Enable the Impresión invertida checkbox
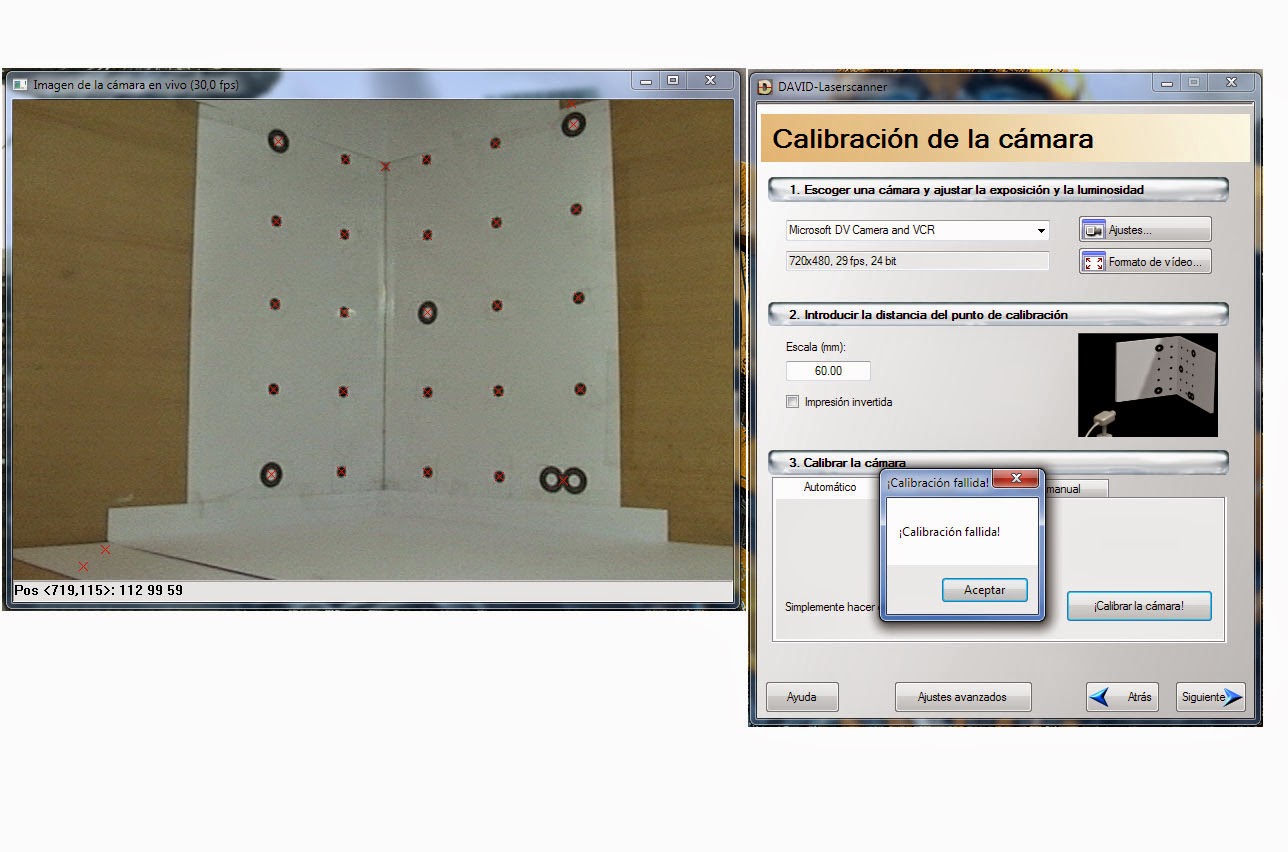The width and height of the screenshot is (1288, 852). [793, 402]
